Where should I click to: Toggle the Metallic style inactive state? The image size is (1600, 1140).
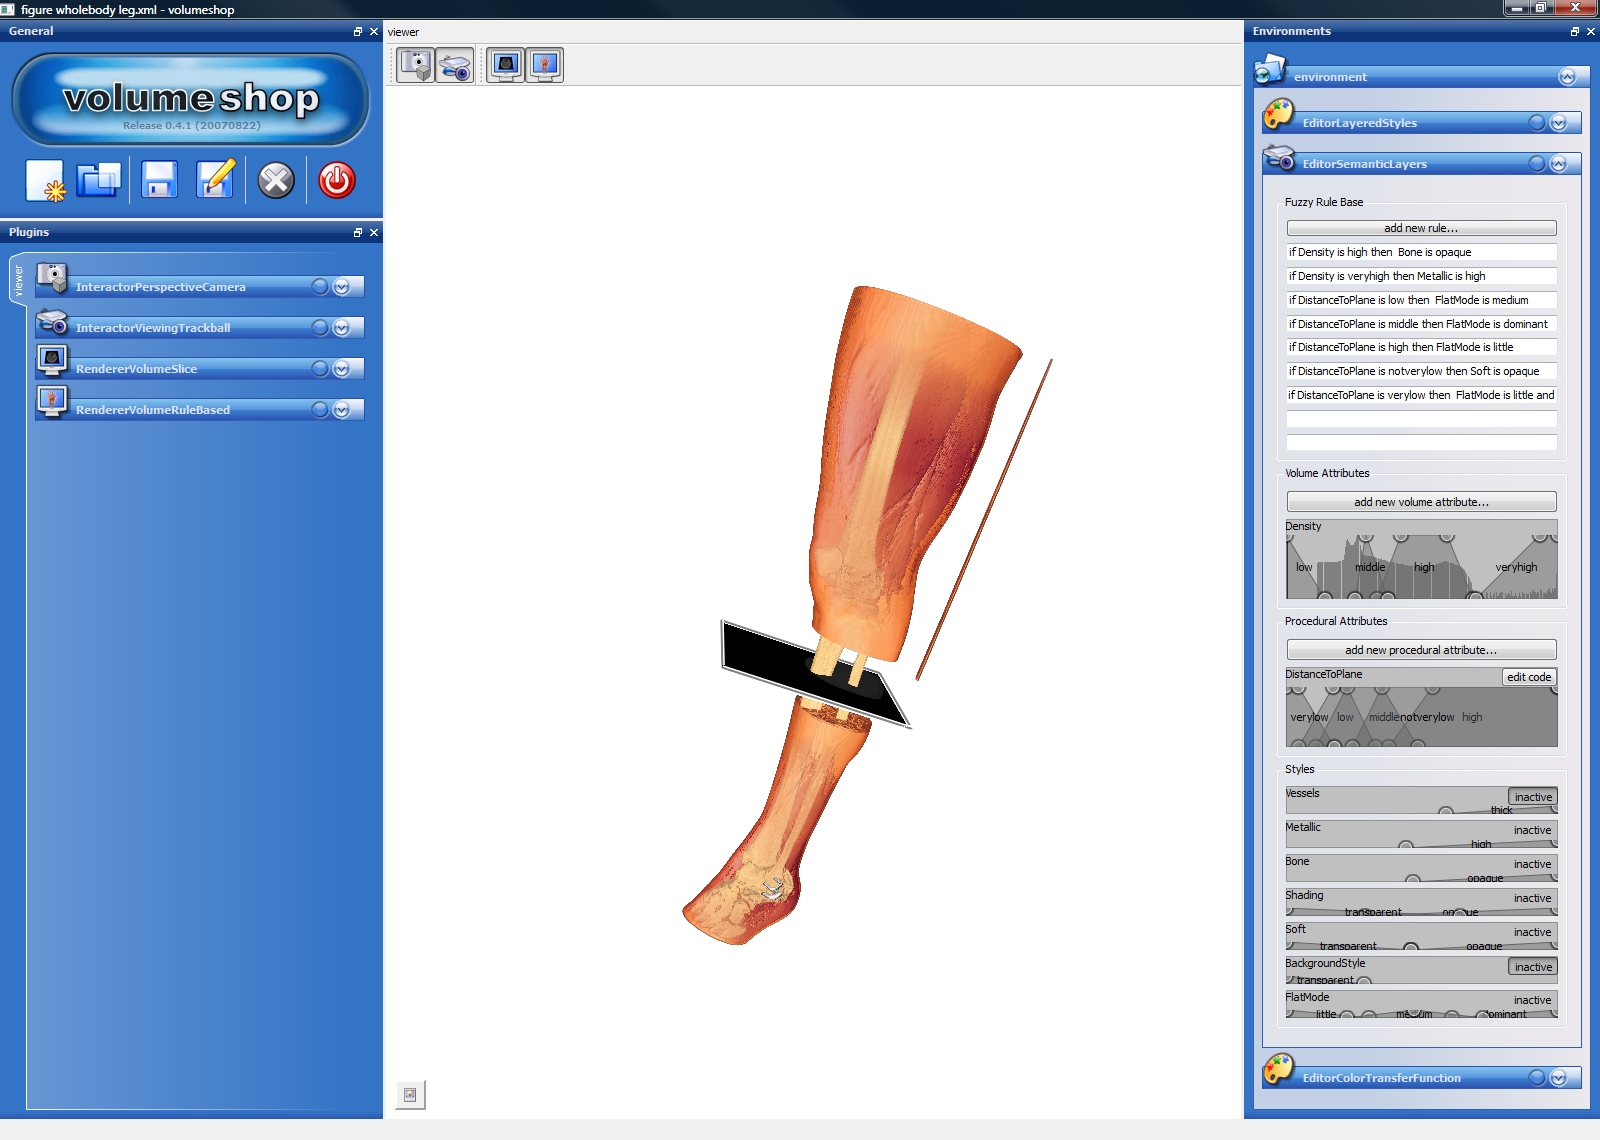pyautogui.click(x=1532, y=830)
